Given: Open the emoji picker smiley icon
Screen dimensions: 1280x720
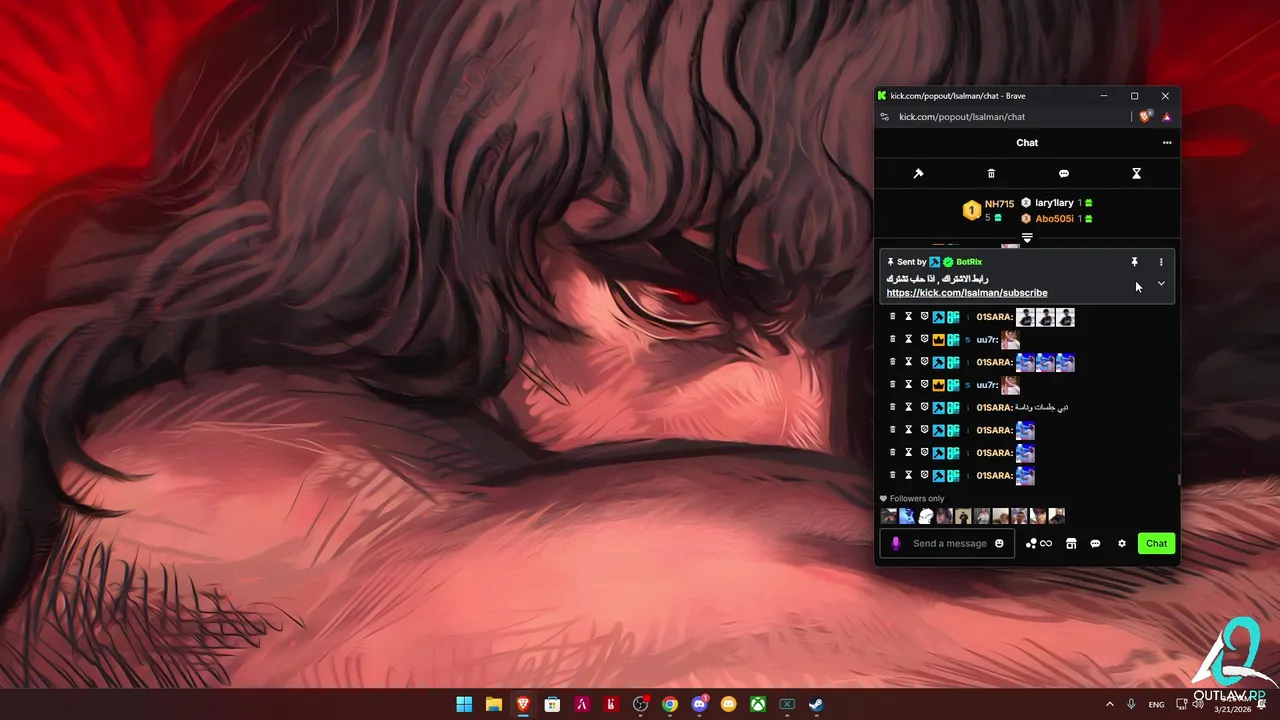Looking at the screenshot, I should (999, 543).
